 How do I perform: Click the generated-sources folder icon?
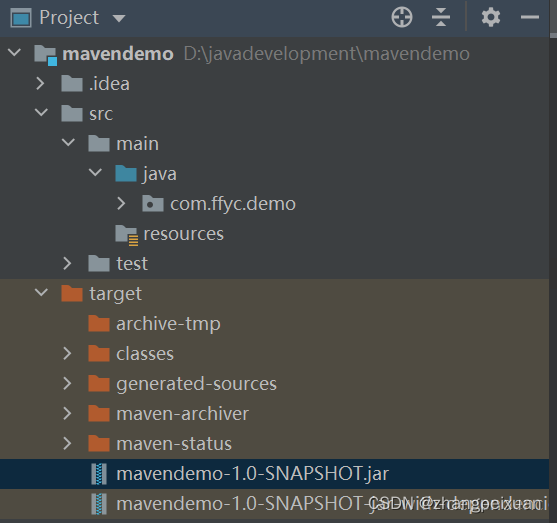point(99,383)
